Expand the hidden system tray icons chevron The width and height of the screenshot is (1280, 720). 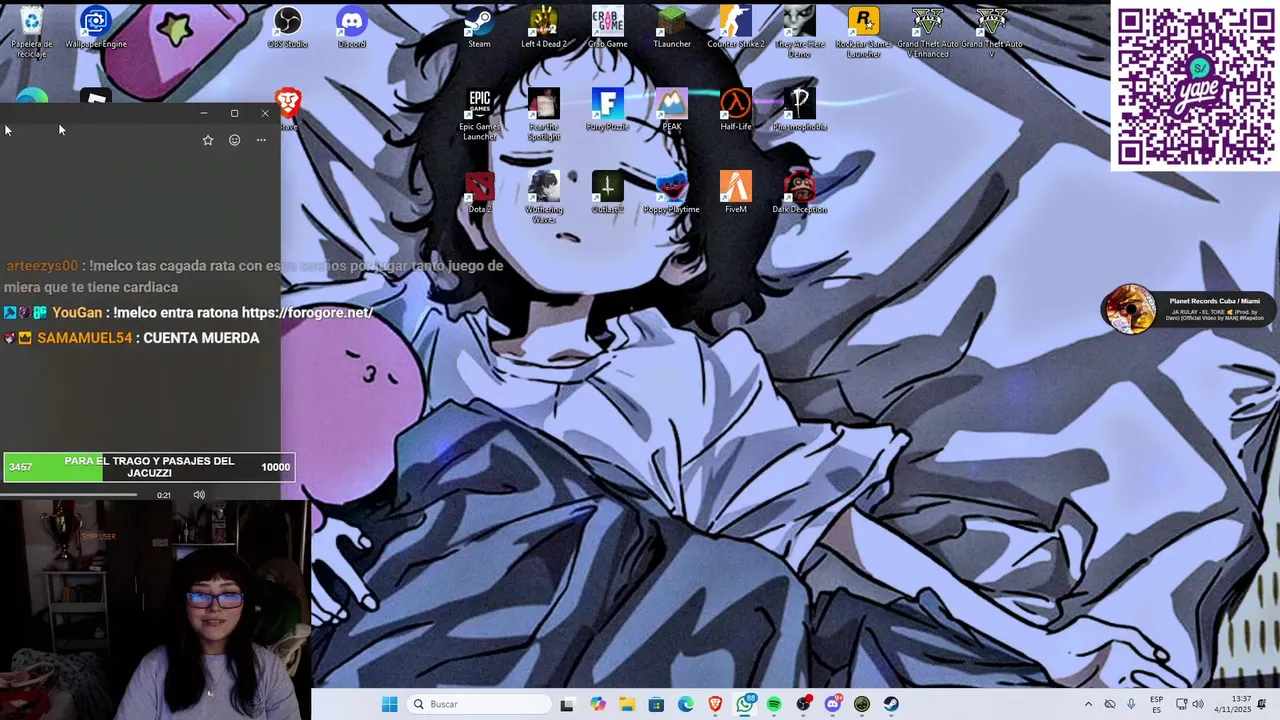tap(1088, 704)
